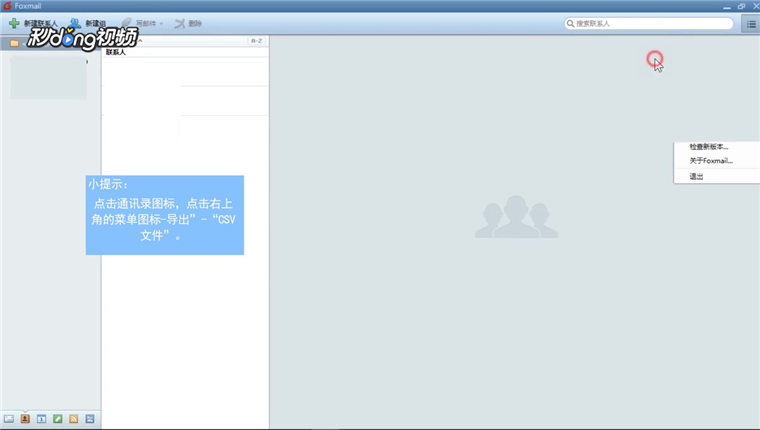Toggle the A-Z sort button
Viewport: 760px width, 430px height.
coord(256,41)
